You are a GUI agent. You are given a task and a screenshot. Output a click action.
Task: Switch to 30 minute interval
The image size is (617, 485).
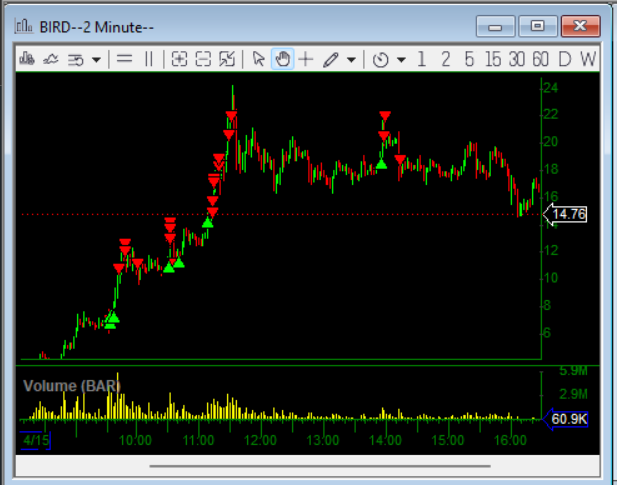click(517, 59)
